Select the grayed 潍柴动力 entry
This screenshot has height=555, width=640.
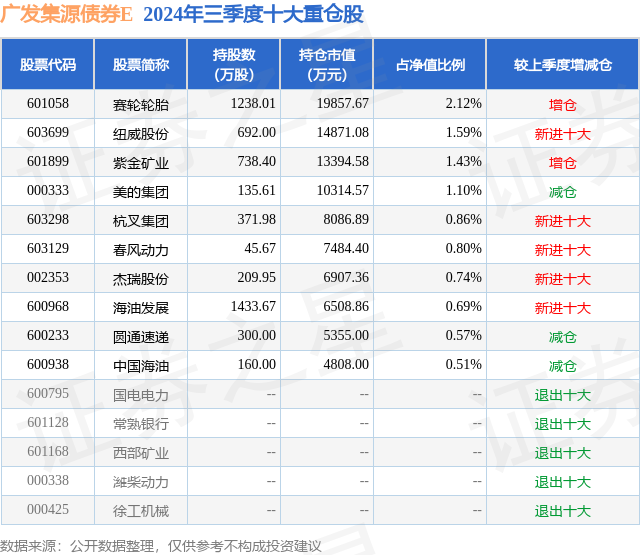tap(141, 482)
